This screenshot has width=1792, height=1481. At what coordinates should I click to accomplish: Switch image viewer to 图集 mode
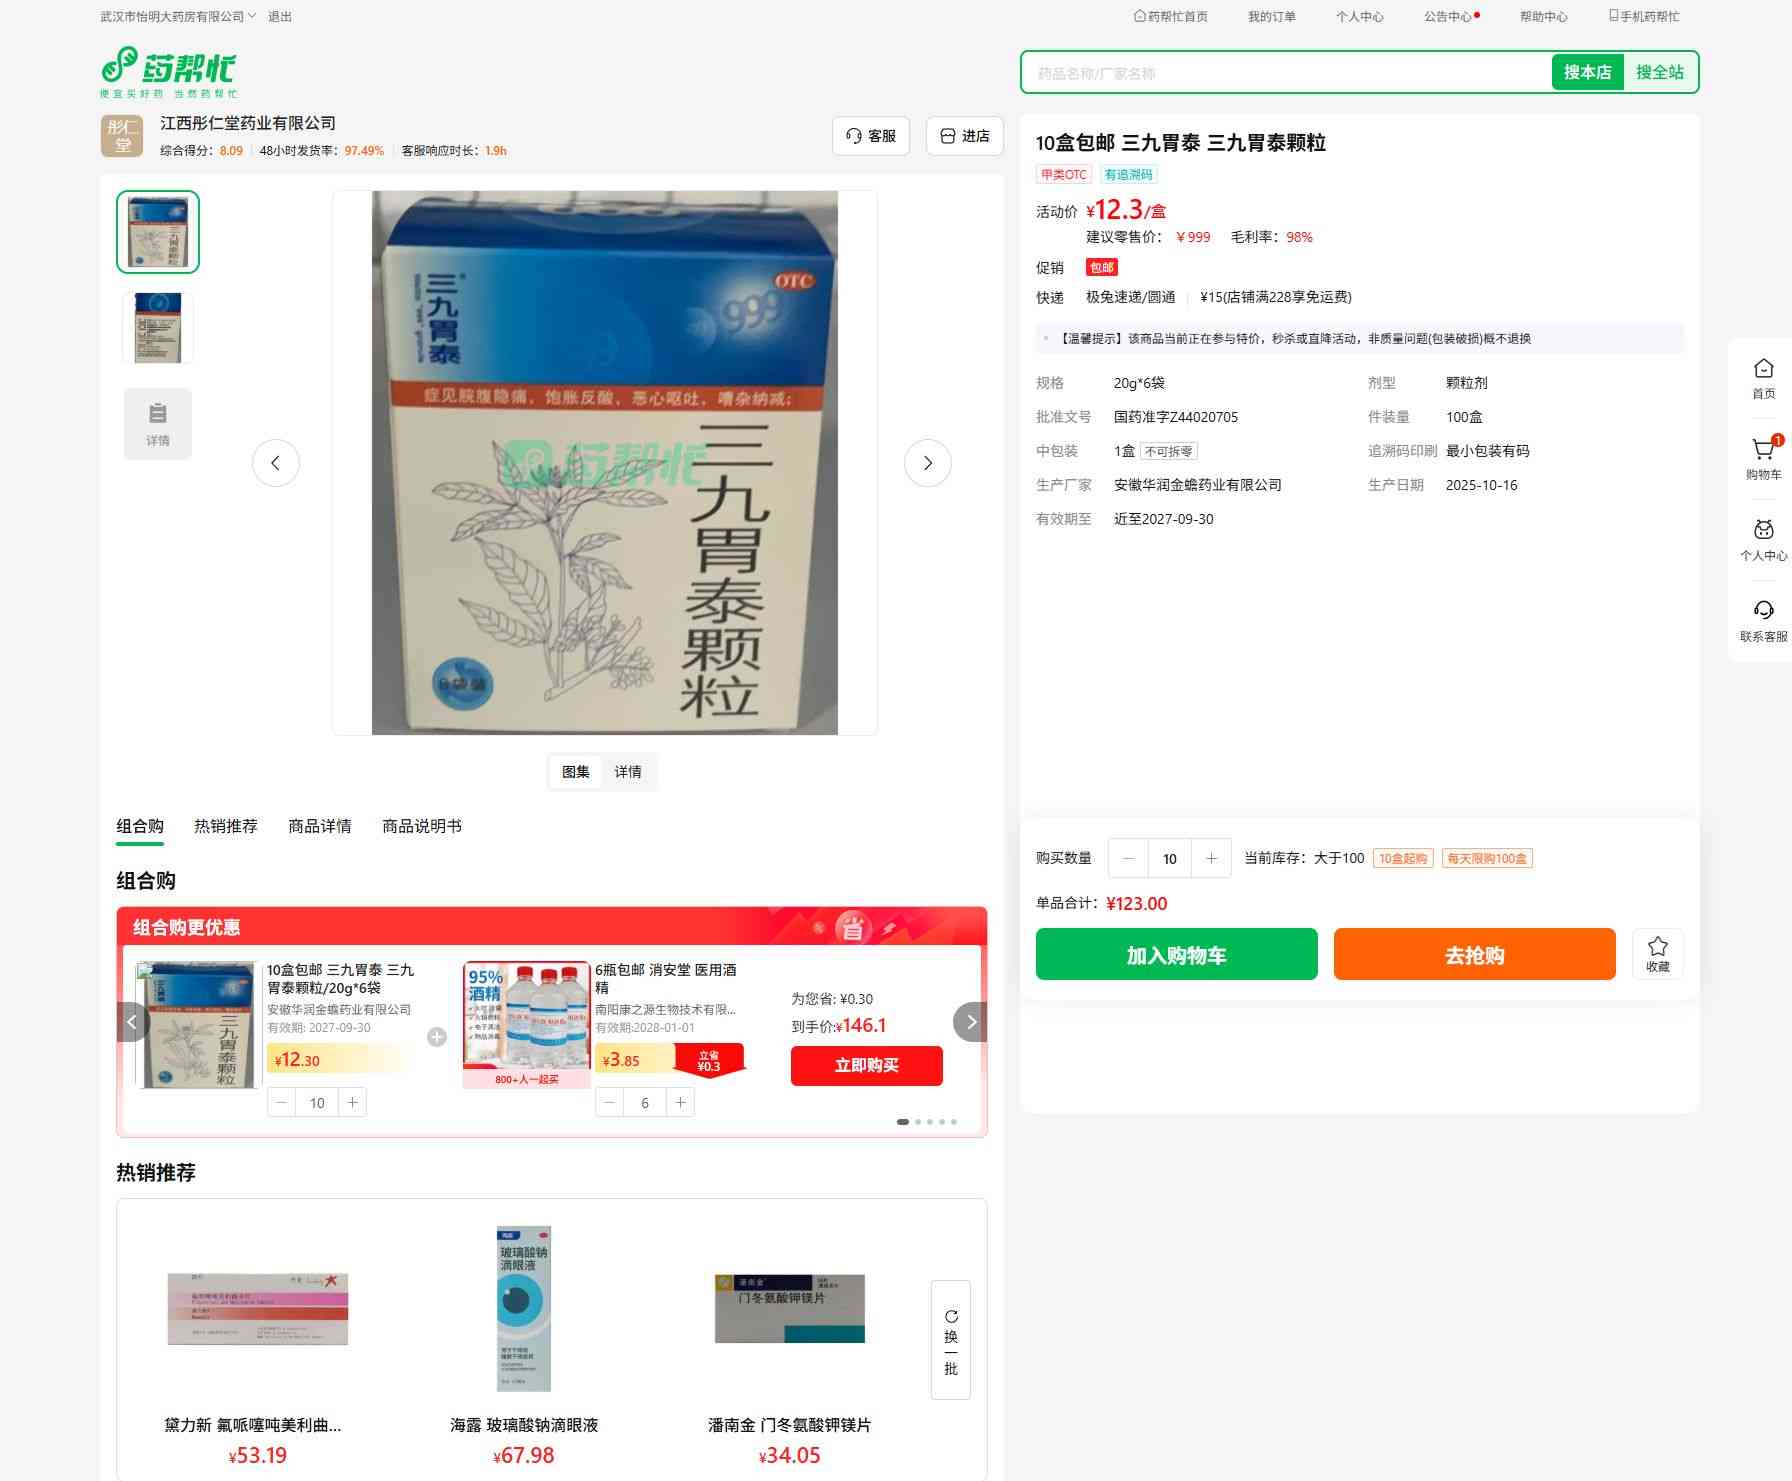coord(575,772)
